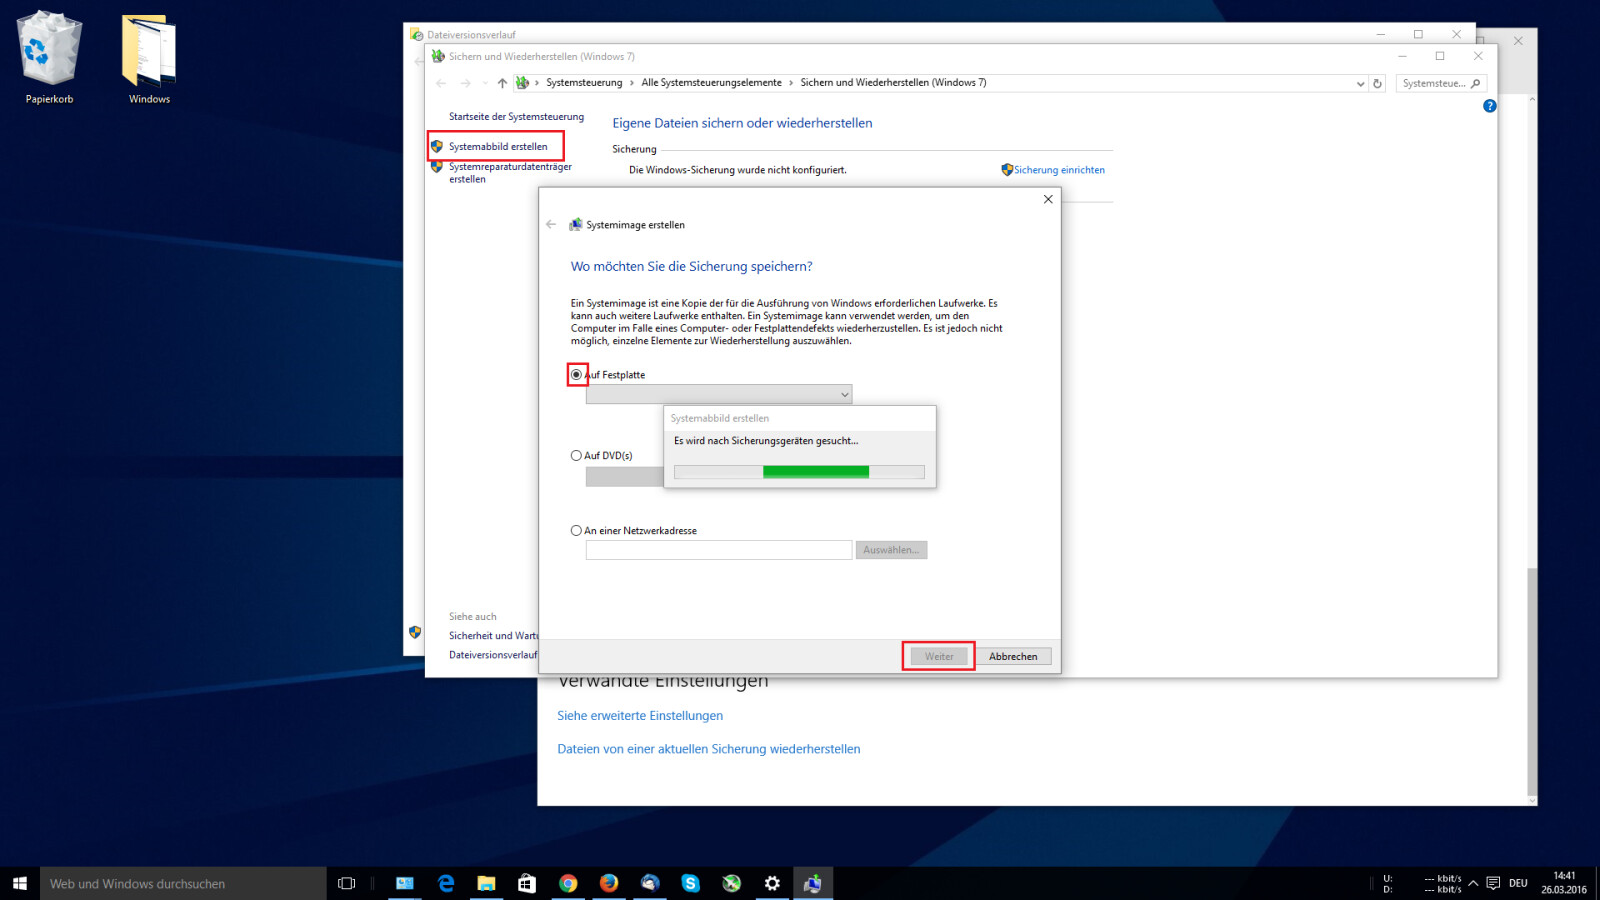Expand the address bar history dropdown
Image resolution: width=1600 pixels, height=900 pixels.
click(x=1360, y=83)
